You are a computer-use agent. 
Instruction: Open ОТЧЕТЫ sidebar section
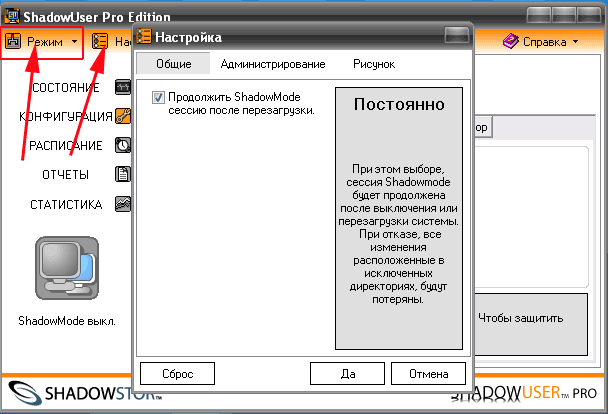tap(66, 175)
